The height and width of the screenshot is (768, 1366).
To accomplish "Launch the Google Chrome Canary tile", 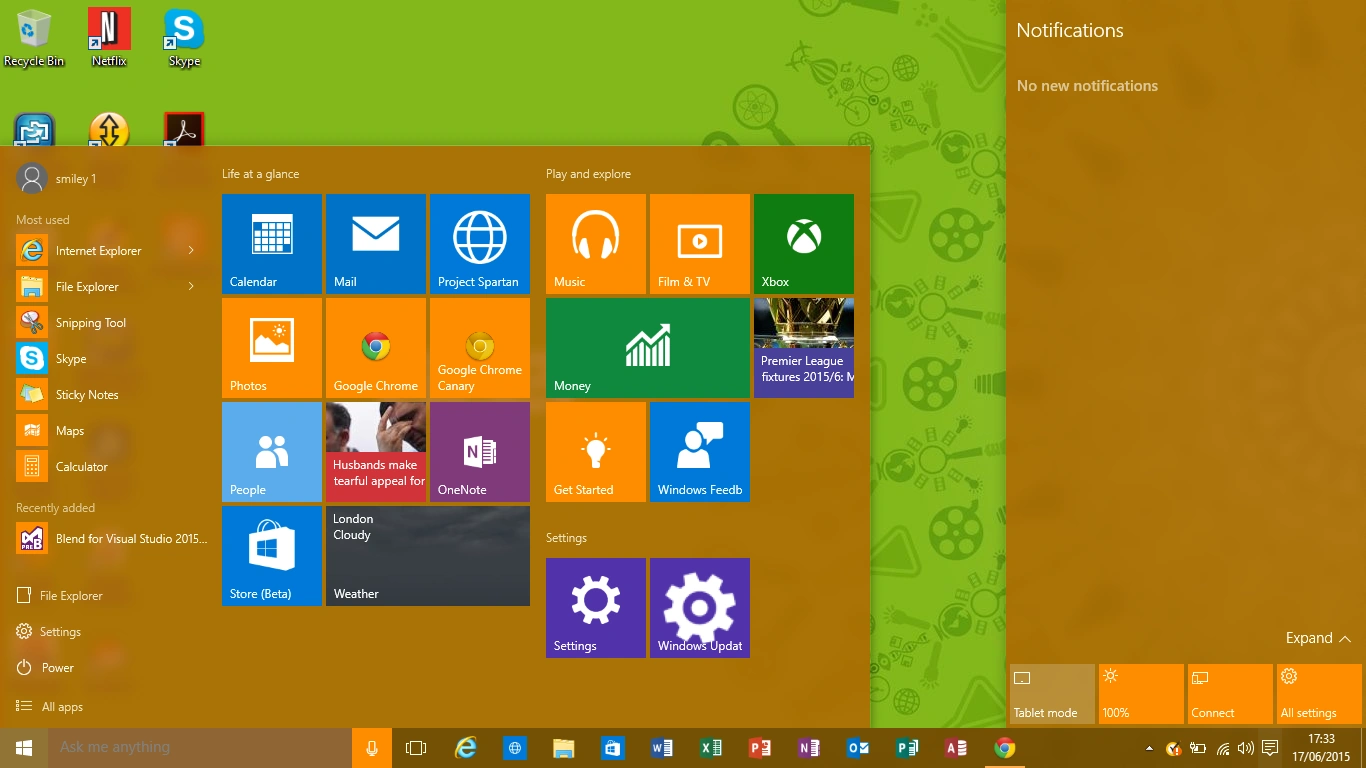I will pyautogui.click(x=480, y=348).
